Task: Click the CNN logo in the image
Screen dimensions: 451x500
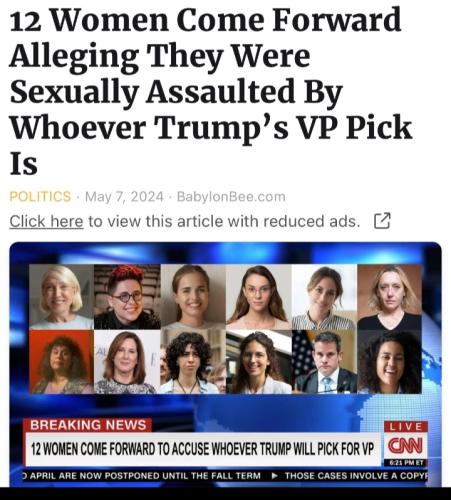Action: (405, 446)
